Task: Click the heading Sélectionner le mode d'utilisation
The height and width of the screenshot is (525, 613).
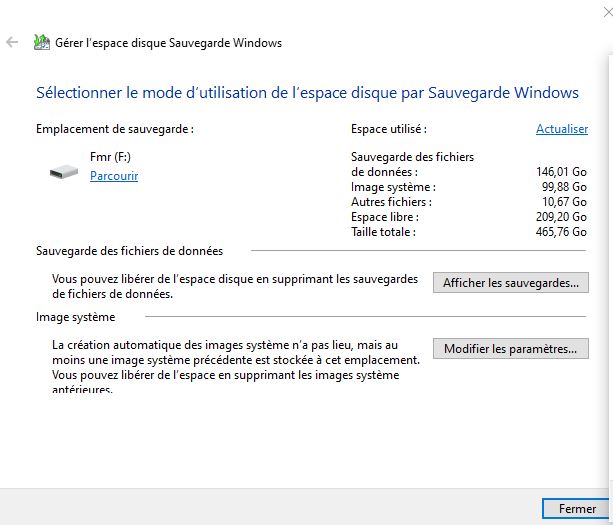Action: [307, 93]
